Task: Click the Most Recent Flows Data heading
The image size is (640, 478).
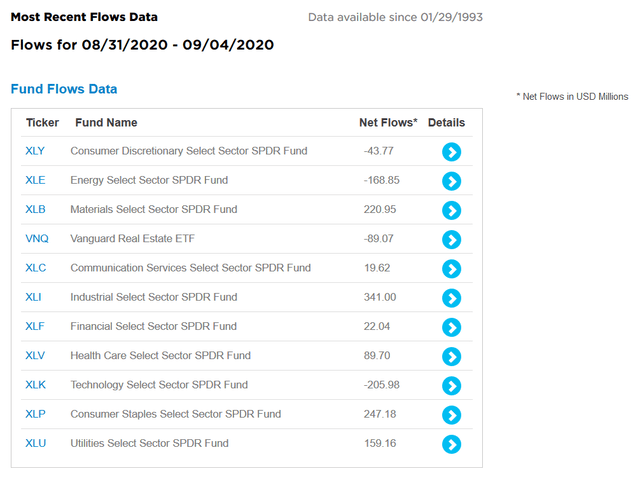Action: 84,17
